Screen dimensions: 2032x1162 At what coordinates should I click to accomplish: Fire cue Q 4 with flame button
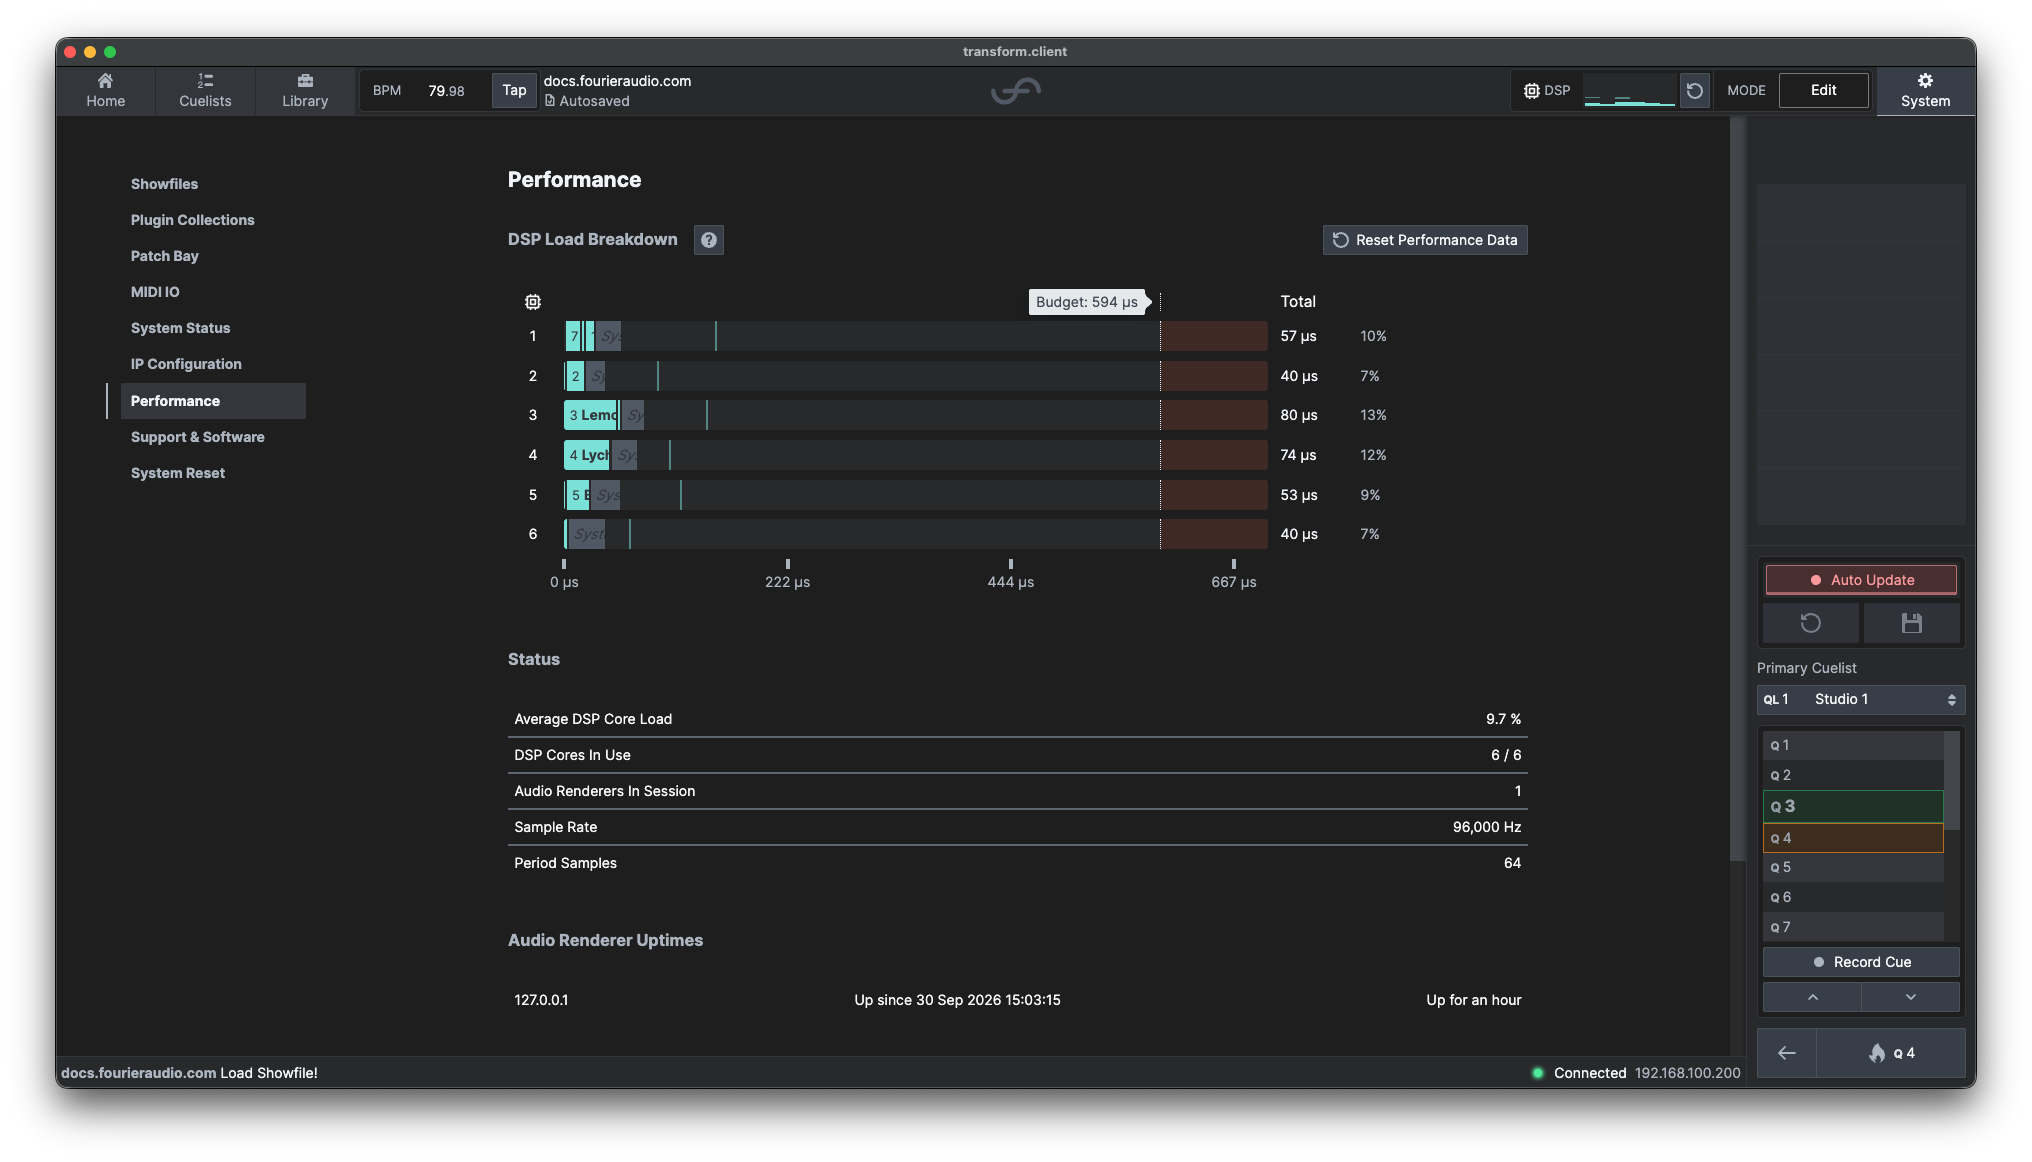[1890, 1053]
